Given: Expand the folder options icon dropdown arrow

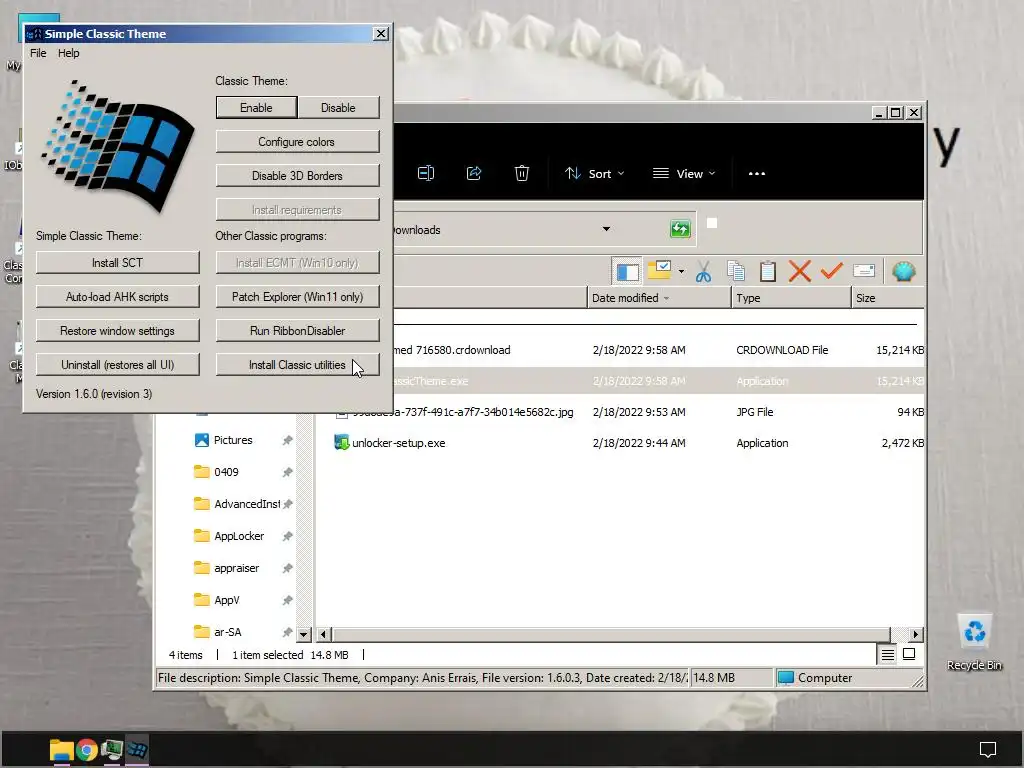Looking at the screenshot, I should (x=681, y=271).
